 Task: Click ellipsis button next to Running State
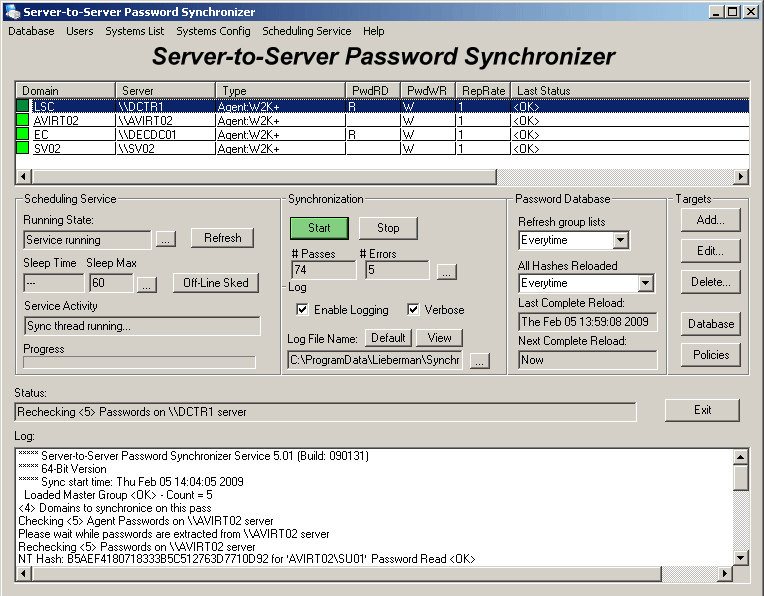point(166,239)
